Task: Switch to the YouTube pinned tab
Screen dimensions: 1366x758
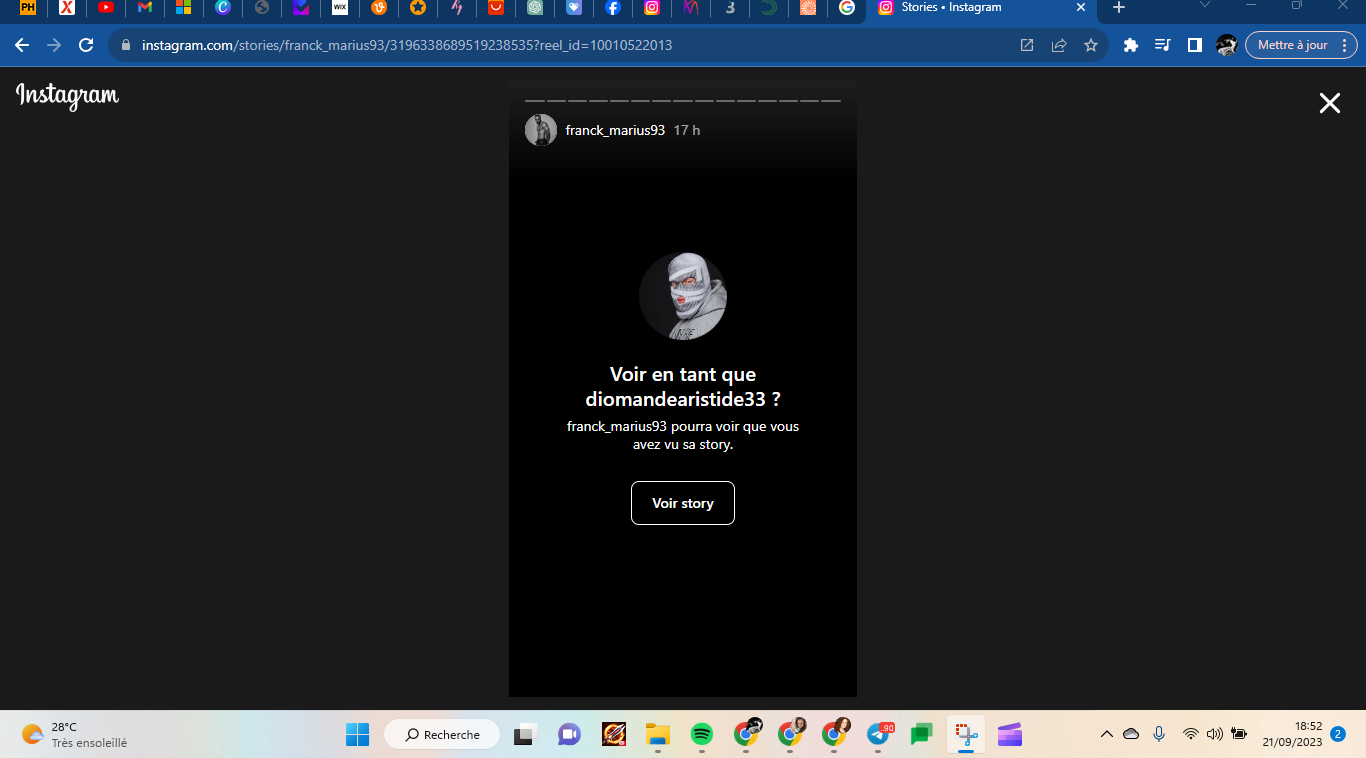Action: [106, 8]
